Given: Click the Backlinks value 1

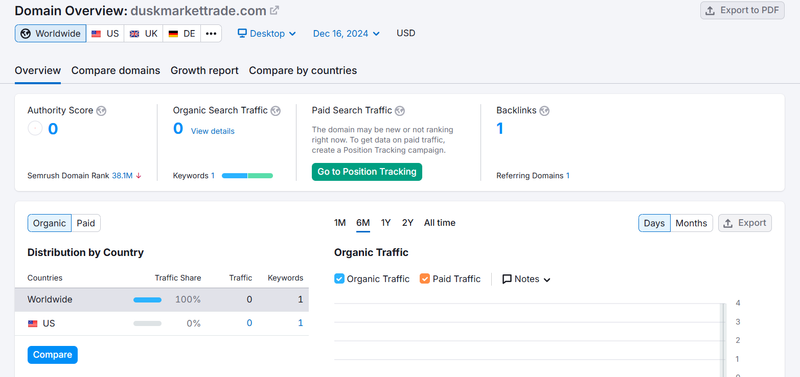Looking at the screenshot, I should pyautogui.click(x=500, y=129).
